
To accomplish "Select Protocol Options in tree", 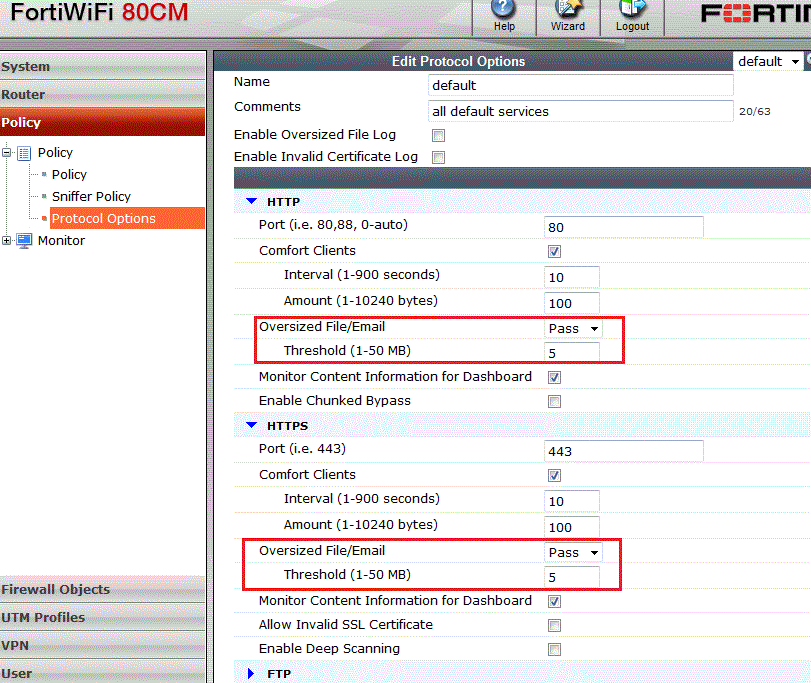I will pyautogui.click(x=127, y=218).
